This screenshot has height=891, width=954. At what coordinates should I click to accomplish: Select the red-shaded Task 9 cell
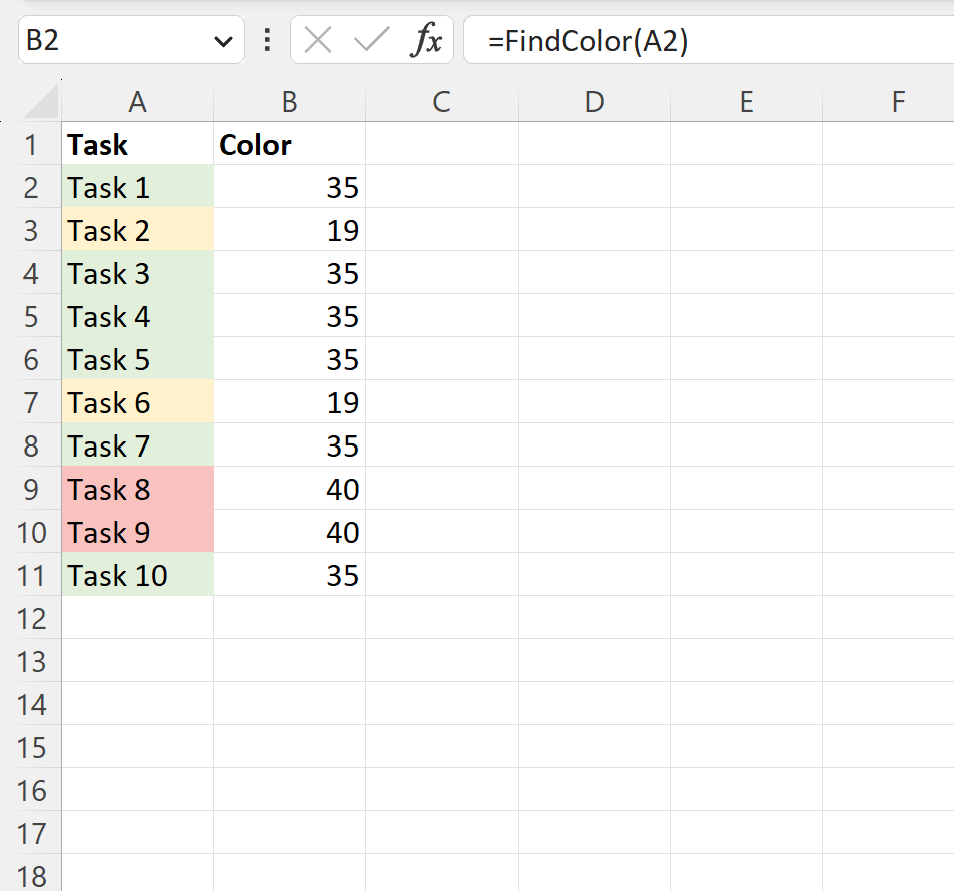click(137, 532)
